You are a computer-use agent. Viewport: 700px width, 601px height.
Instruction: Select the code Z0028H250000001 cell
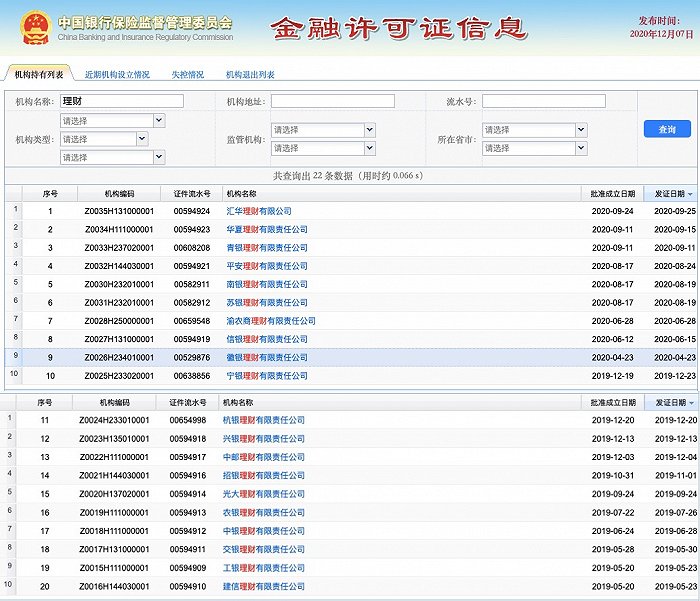[x=119, y=321]
